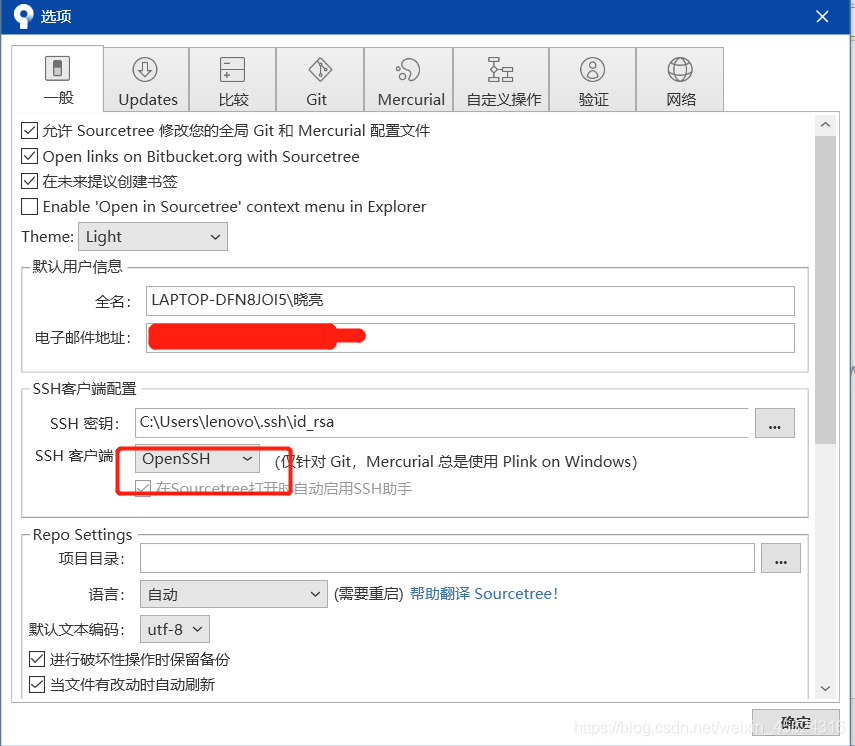The width and height of the screenshot is (855, 746).
Task: Click the Sourcetree logo in title bar
Action: click(23, 16)
